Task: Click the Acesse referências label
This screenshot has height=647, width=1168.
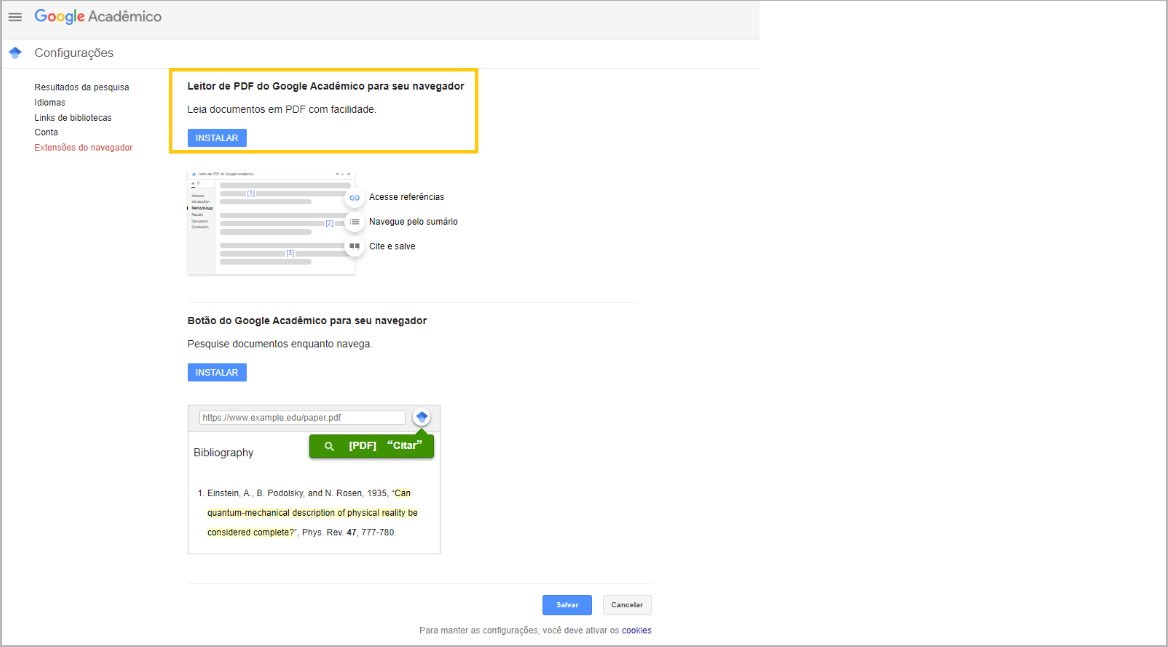Action: click(407, 197)
